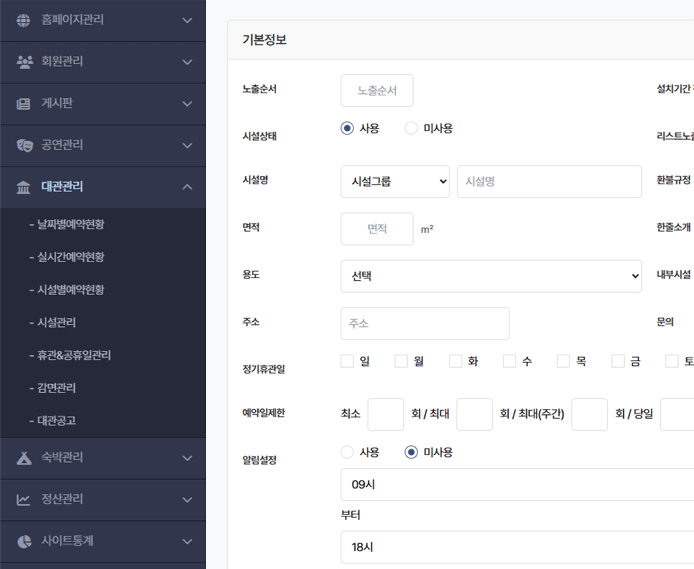This screenshot has height=569, width=694.
Task: Check the 금 closed-day checkbox
Action: click(x=618, y=361)
